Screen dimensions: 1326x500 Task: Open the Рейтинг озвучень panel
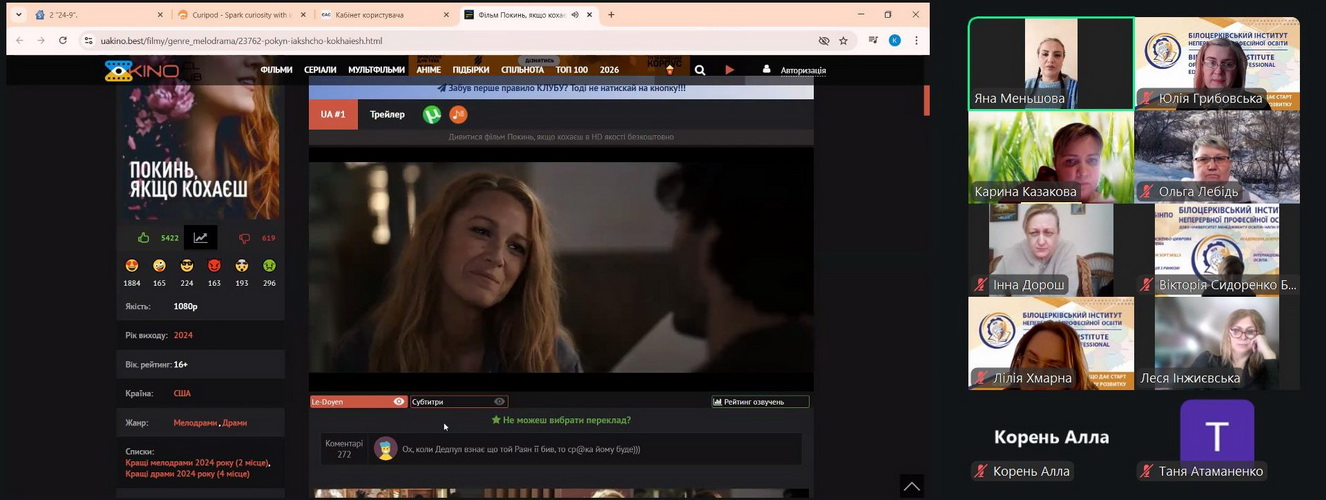pos(760,402)
